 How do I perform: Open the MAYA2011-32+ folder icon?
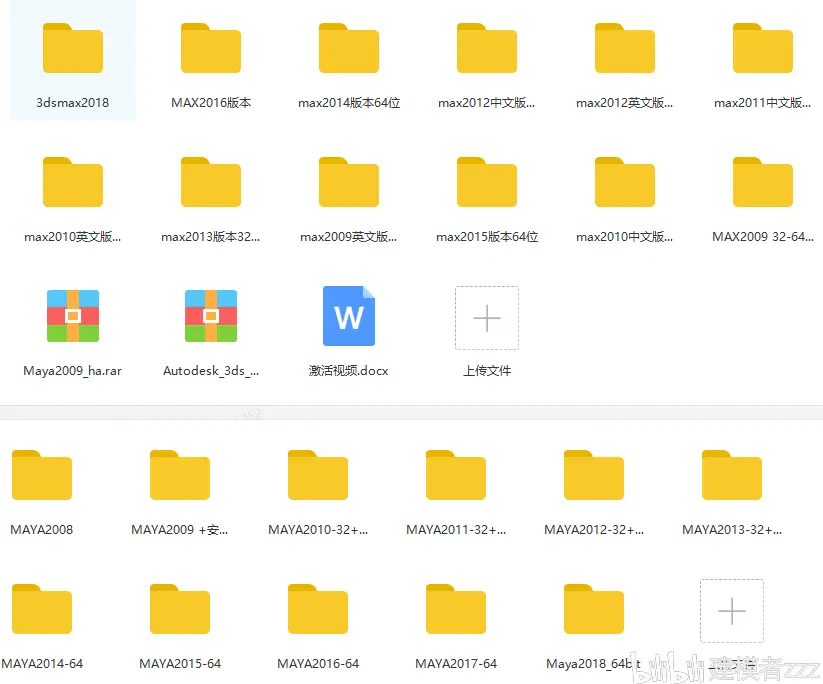click(456, 475)
